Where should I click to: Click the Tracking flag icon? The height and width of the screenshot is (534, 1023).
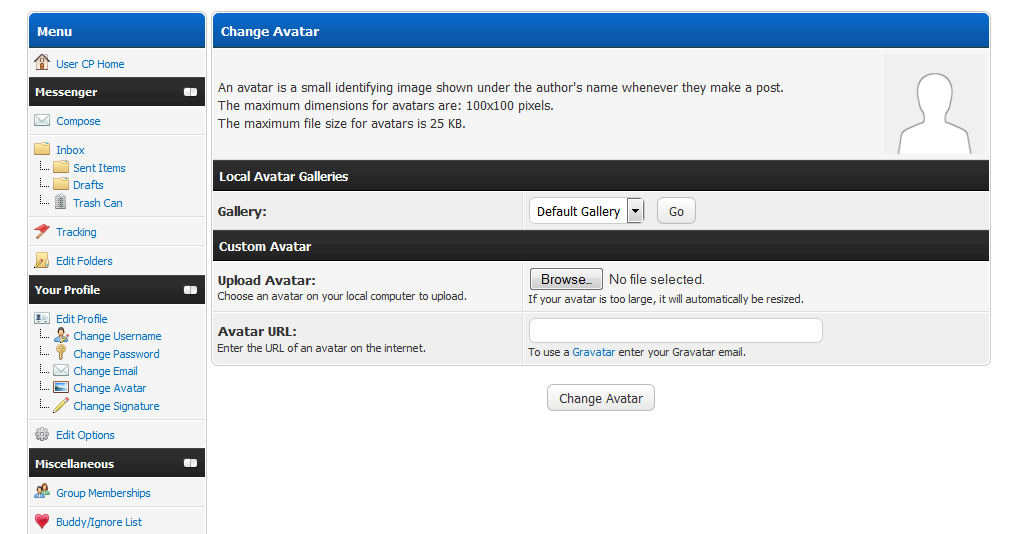click(42, 232)
